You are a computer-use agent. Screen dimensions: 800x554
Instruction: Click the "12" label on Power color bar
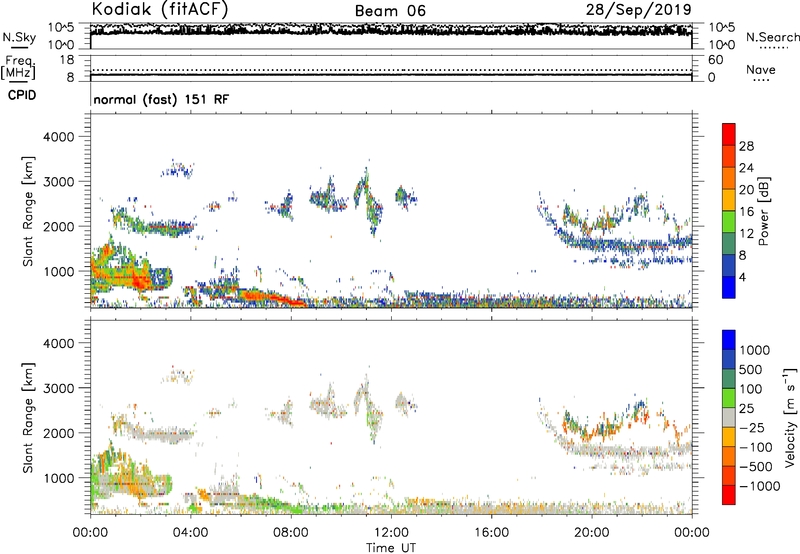(x=746, y=234)
